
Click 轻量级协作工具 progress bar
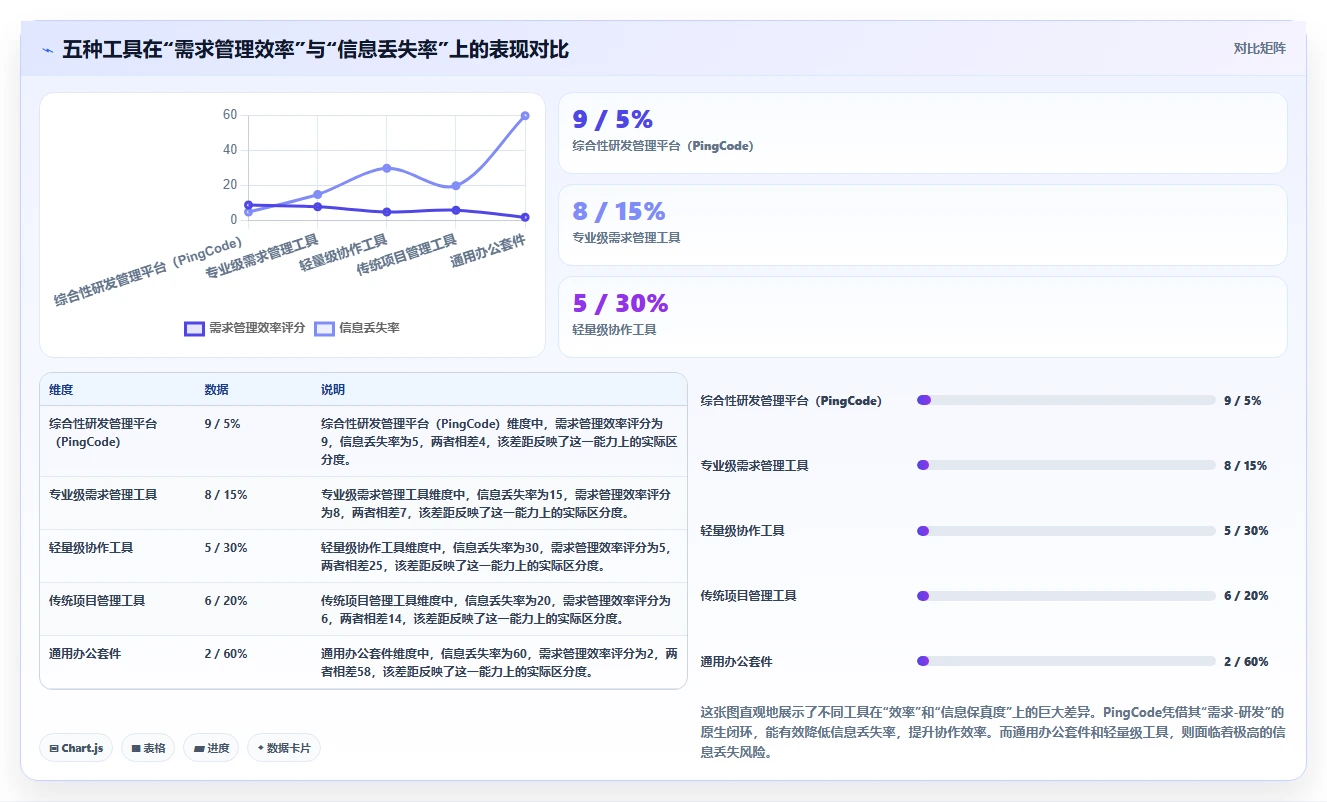(1066, 531)
